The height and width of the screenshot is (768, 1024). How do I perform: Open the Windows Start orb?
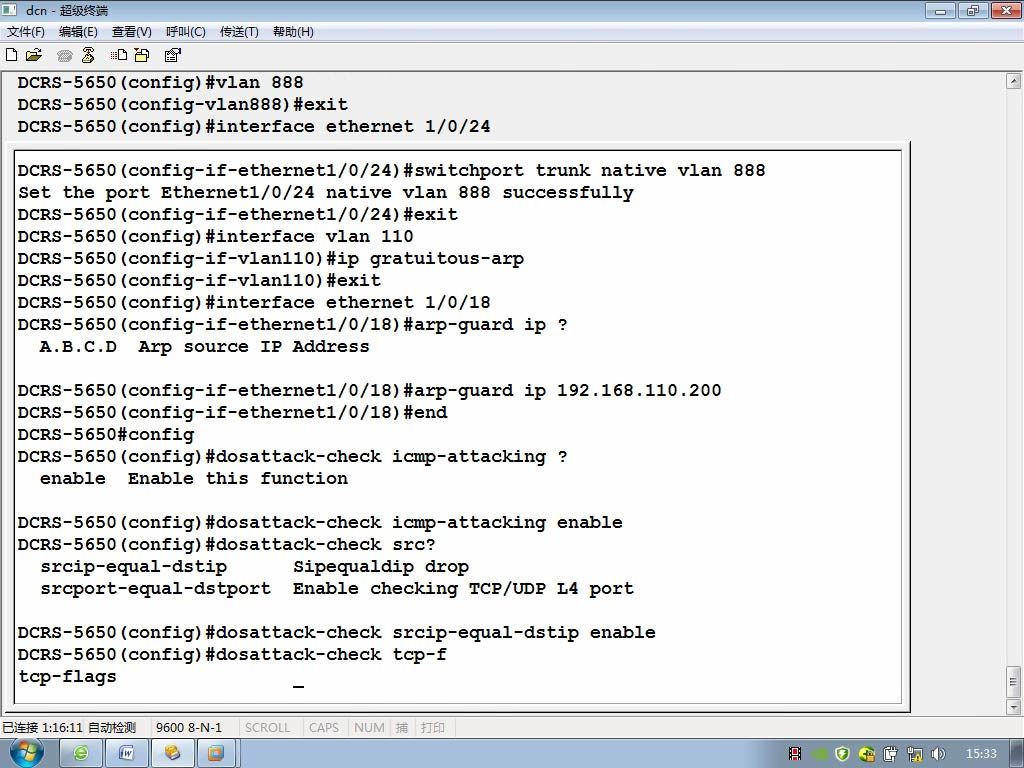pos(27,753)
